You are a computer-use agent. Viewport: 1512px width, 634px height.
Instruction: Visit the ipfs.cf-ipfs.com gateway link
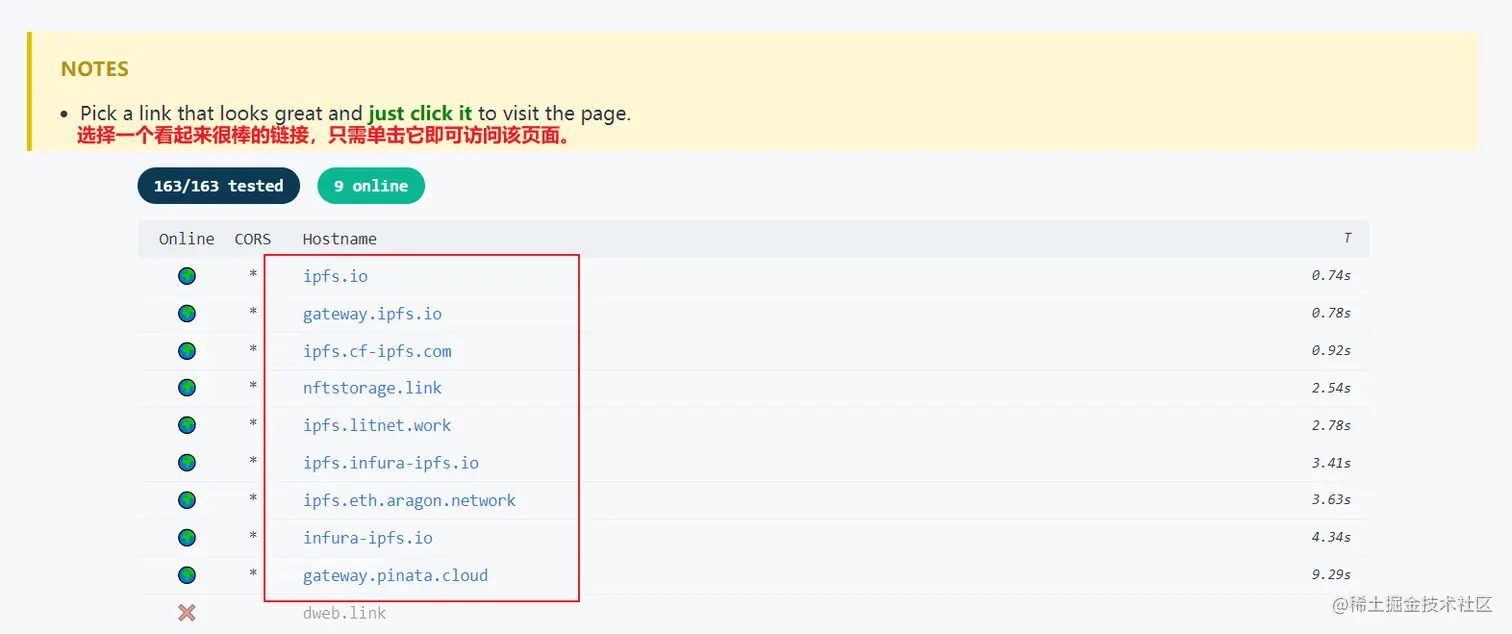coord(377,351)
